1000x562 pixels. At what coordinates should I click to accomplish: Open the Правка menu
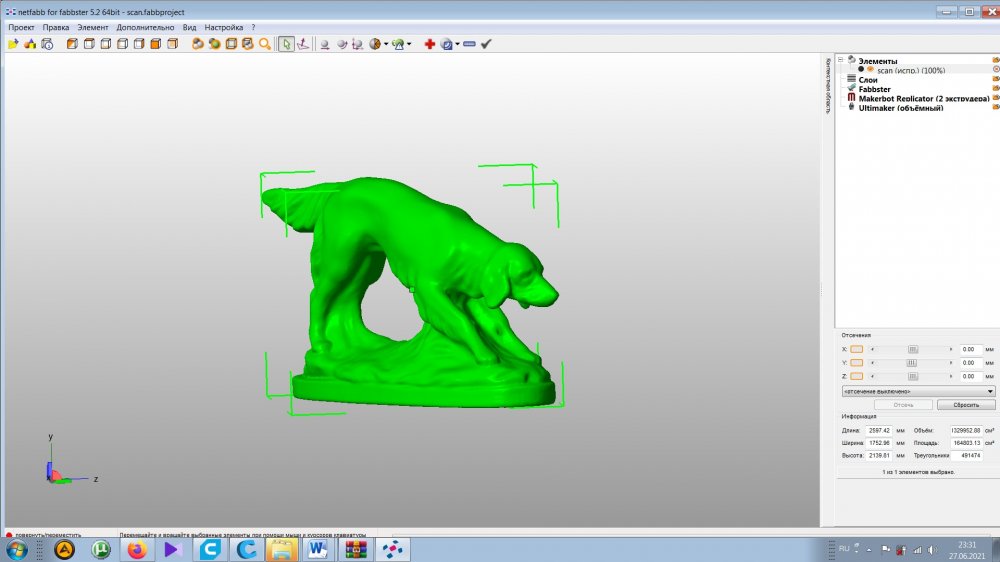point(55,27)
